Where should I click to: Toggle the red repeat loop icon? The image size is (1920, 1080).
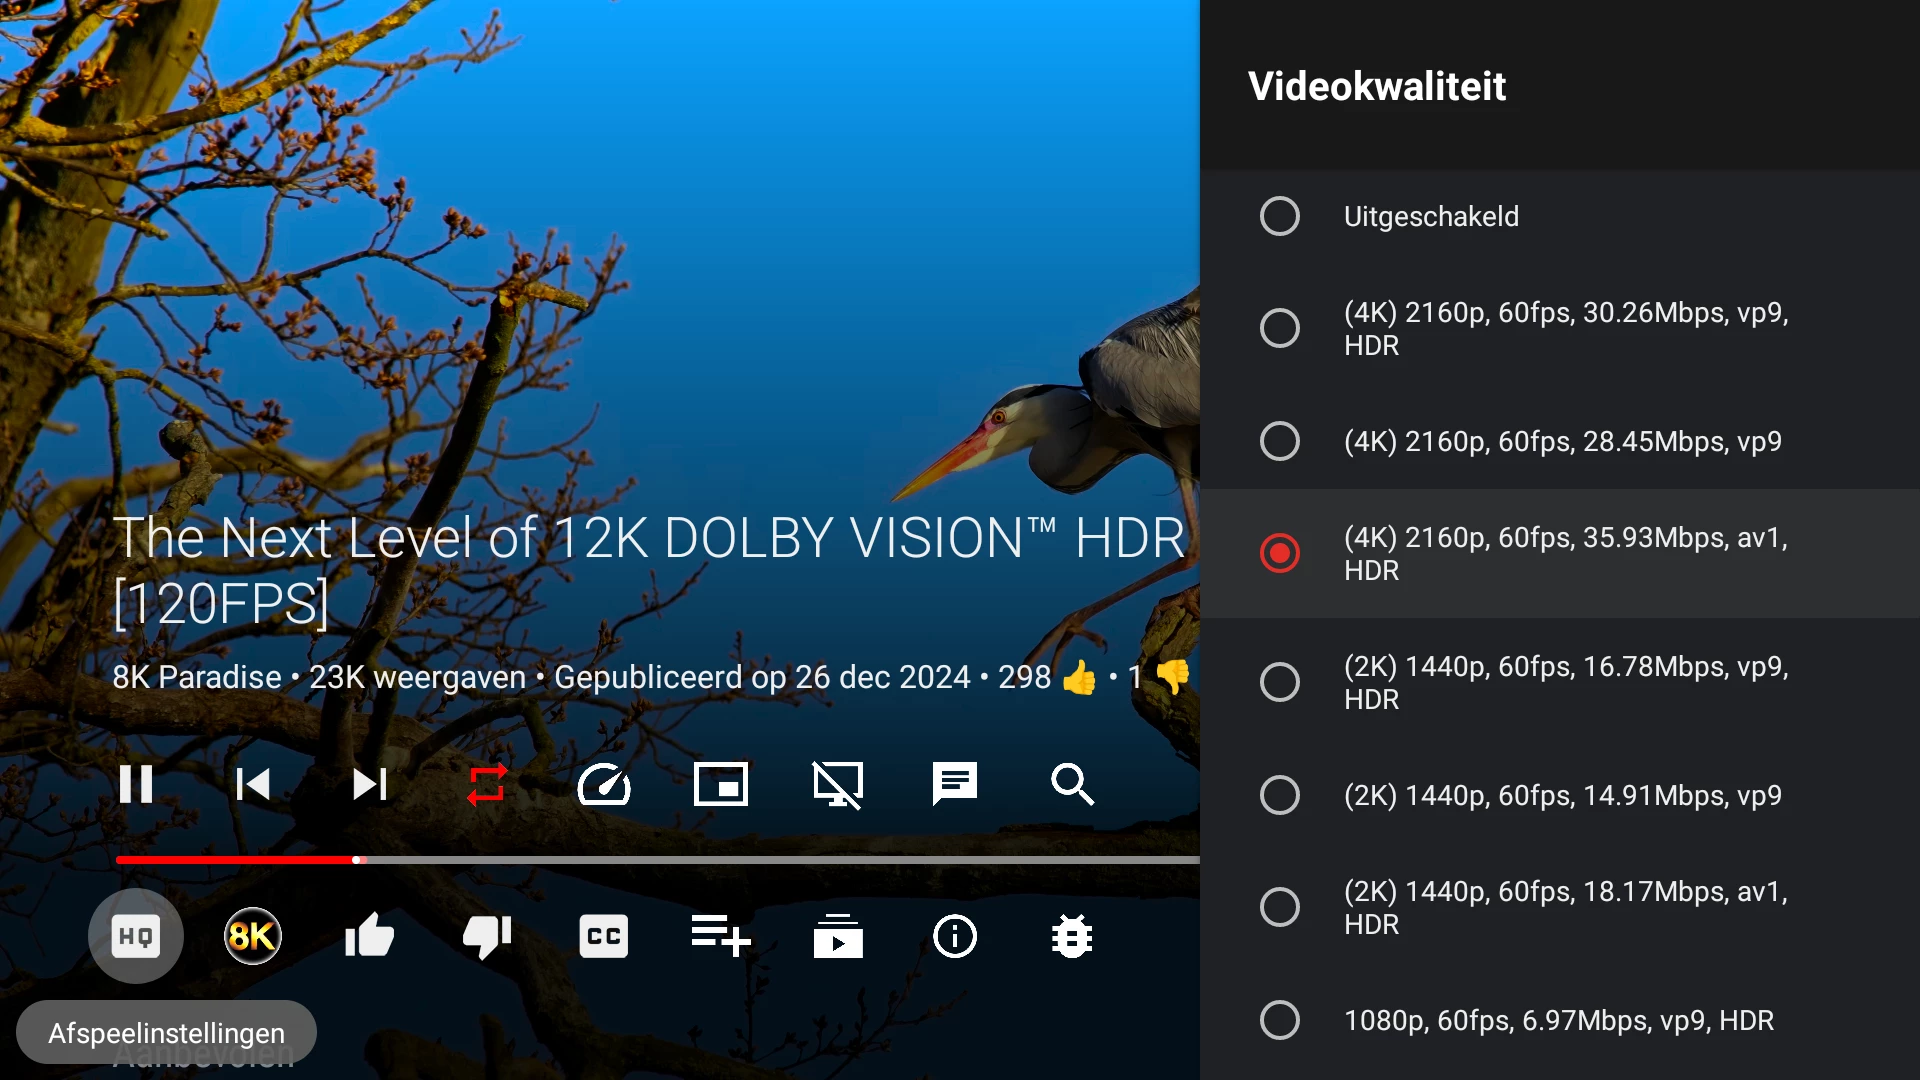point(487,785)
